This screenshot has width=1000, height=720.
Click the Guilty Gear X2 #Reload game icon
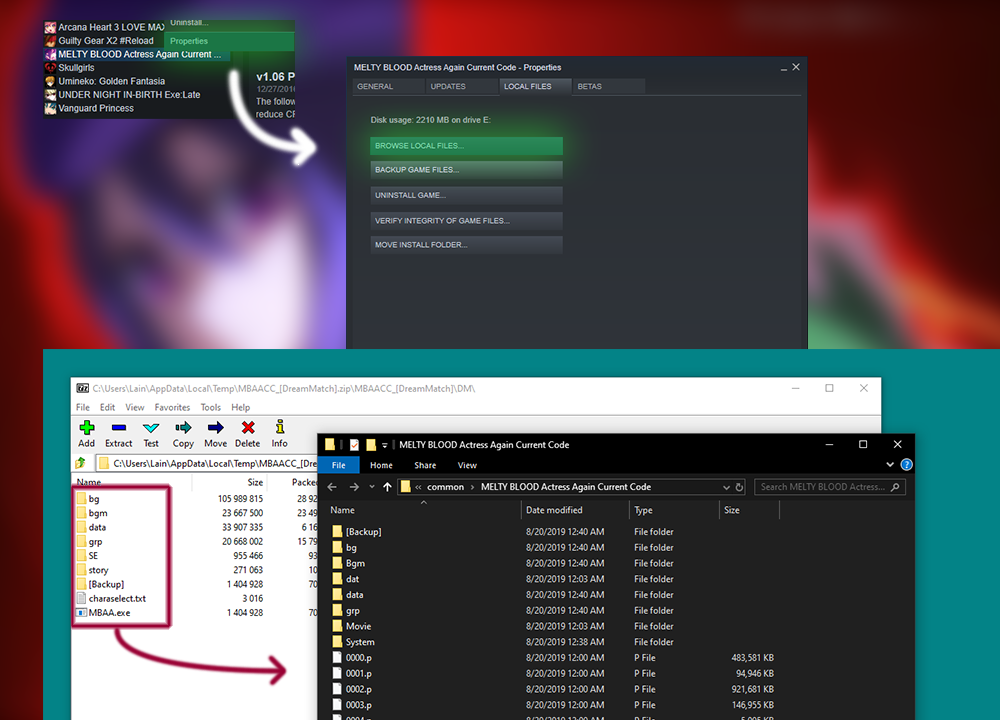50,41
